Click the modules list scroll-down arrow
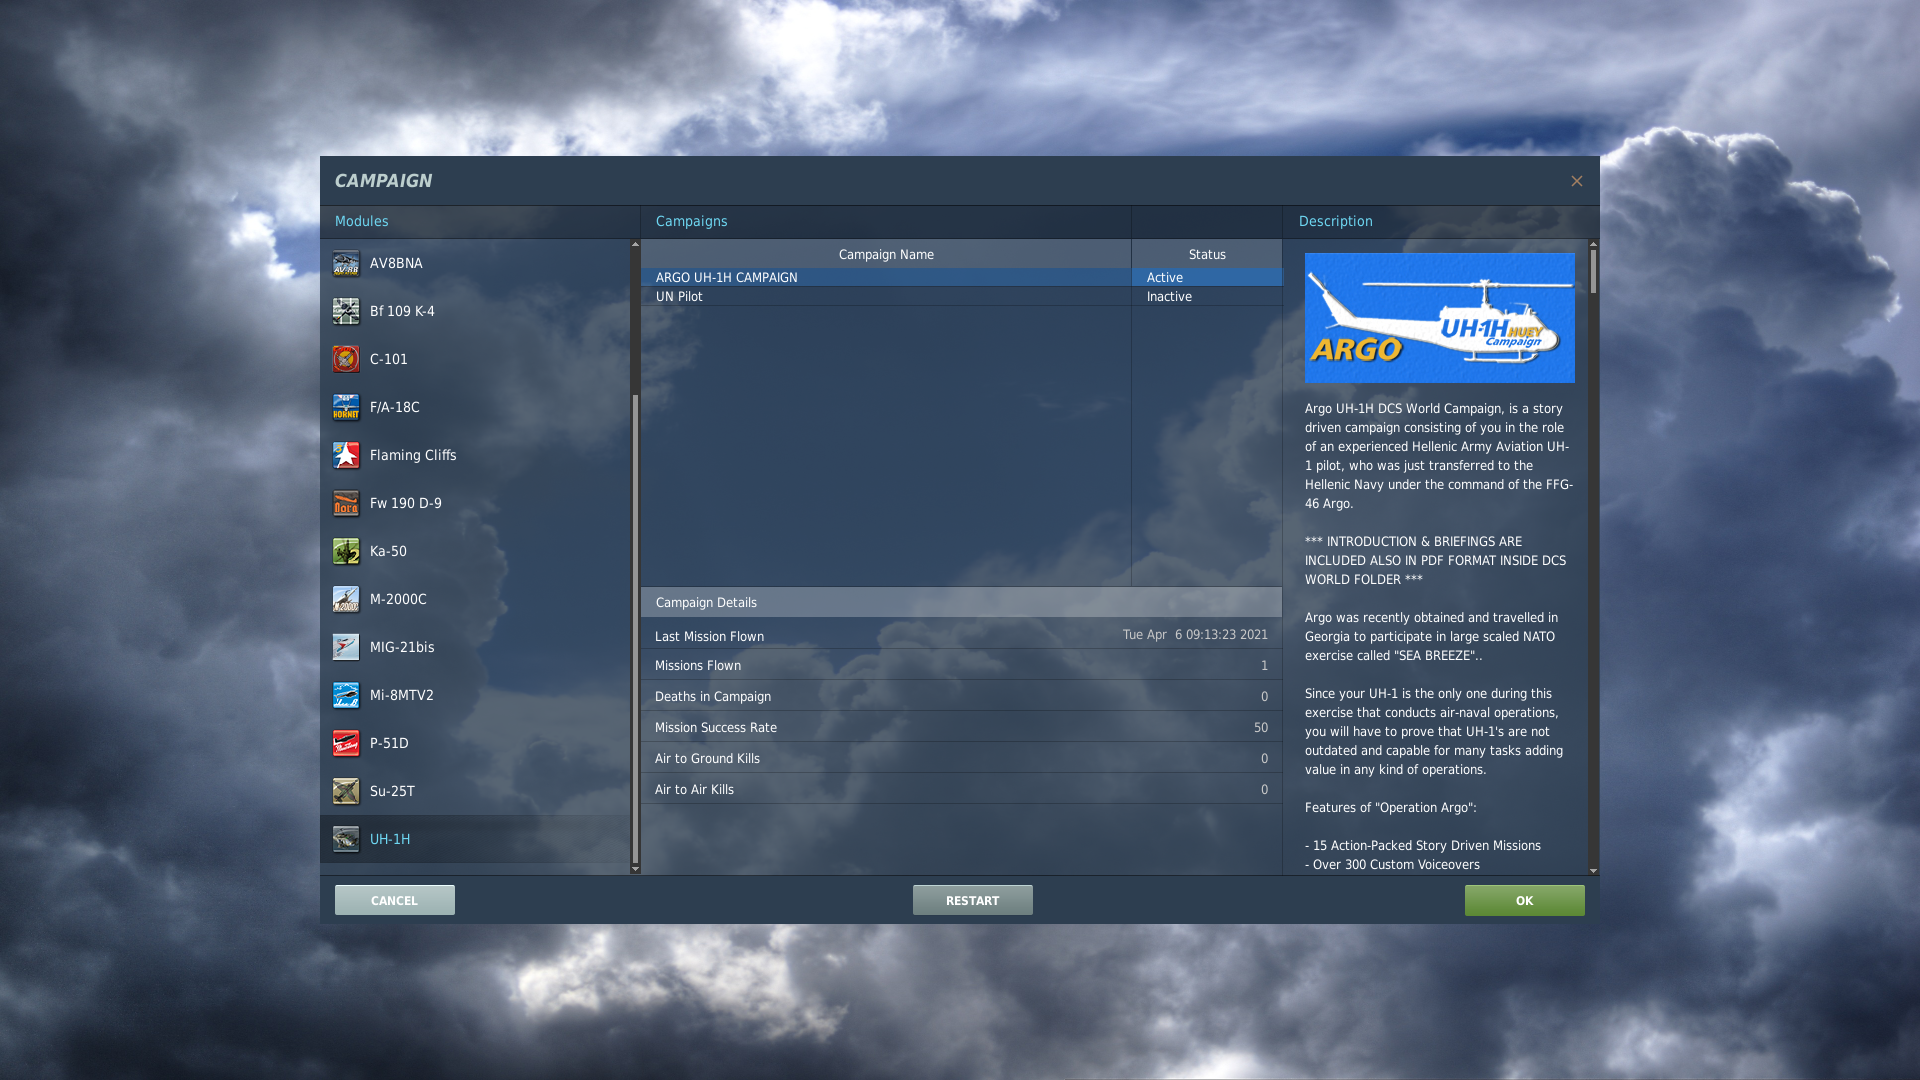This screenshot has height=1080, width=1920. (x=635, y=869)
